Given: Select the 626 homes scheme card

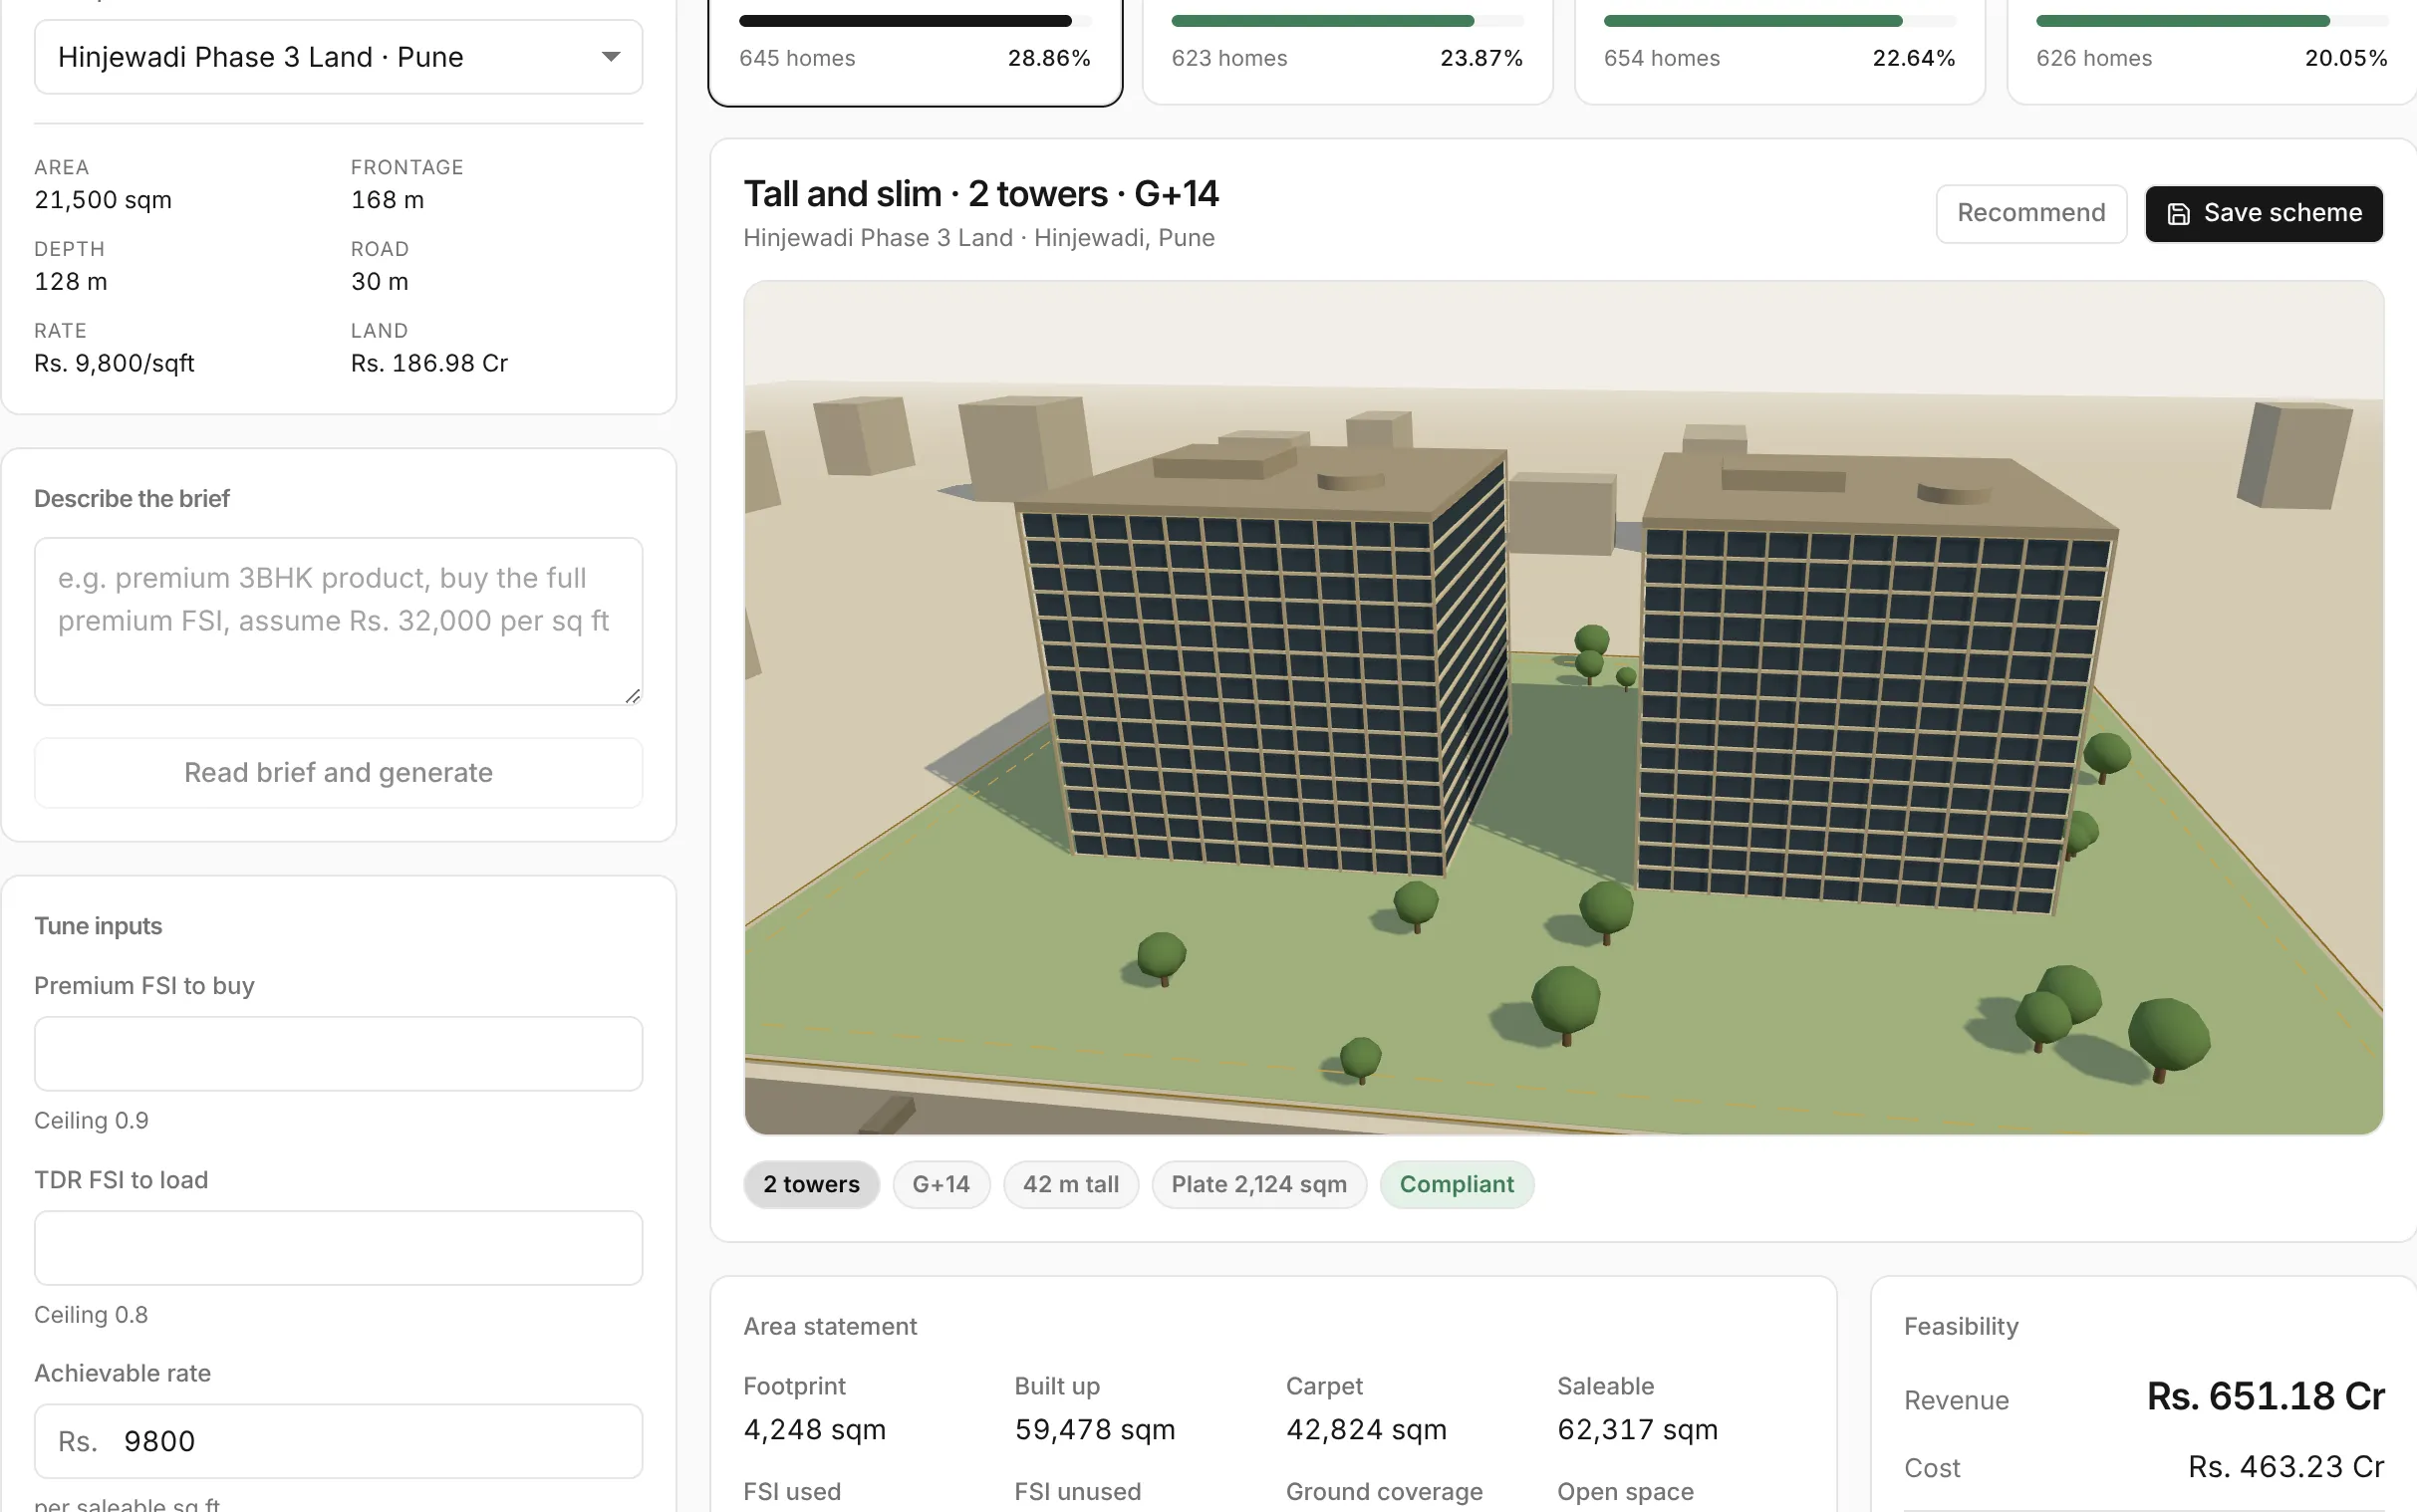Looking at the screenshot, I should (x=2212, y=50).
